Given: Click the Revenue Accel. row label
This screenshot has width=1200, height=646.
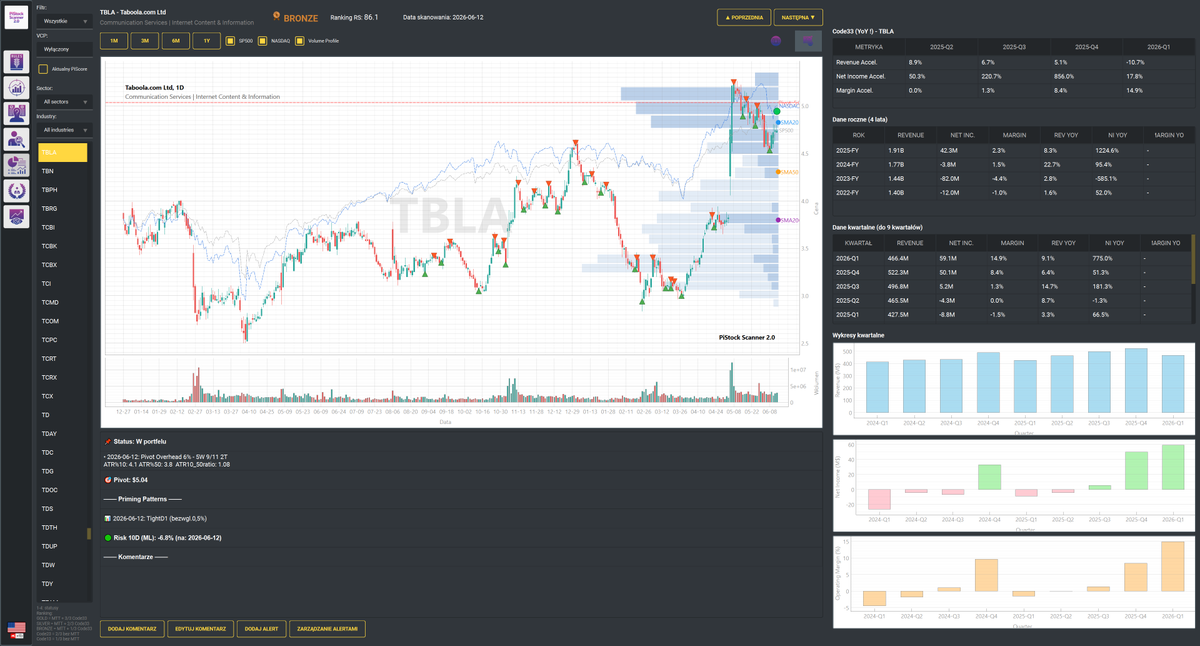Looking at the screenshot, I should click(859, 62).
